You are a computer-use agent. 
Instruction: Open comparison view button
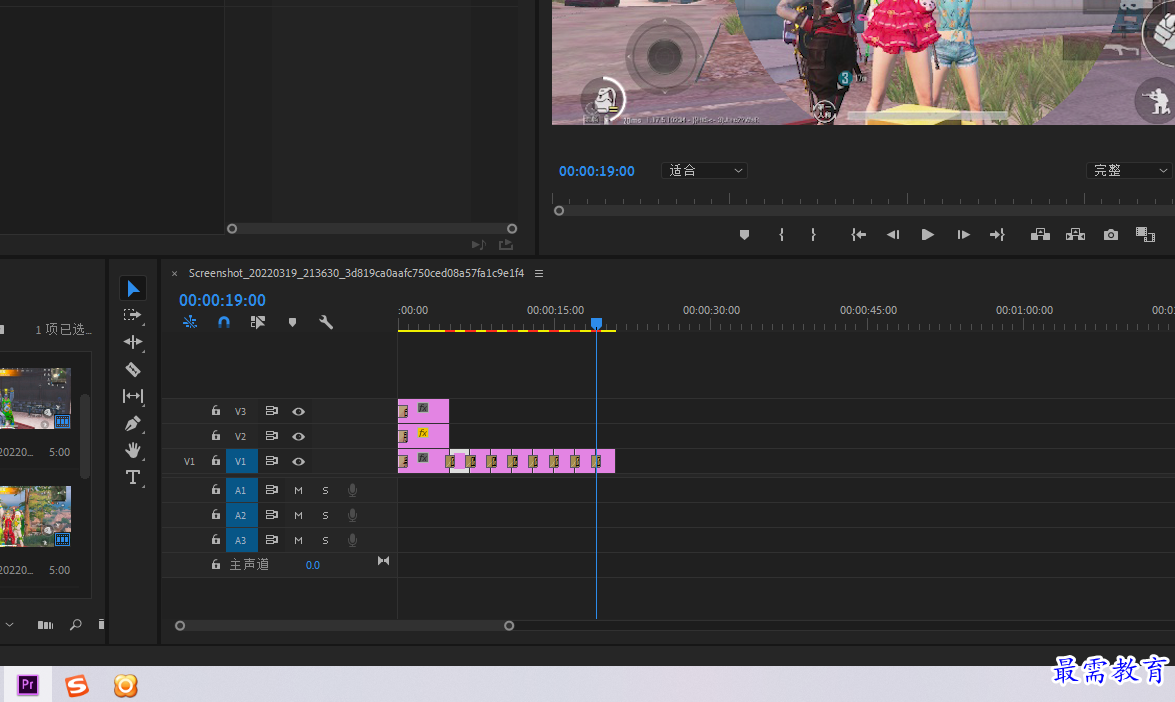[1145, 235]
